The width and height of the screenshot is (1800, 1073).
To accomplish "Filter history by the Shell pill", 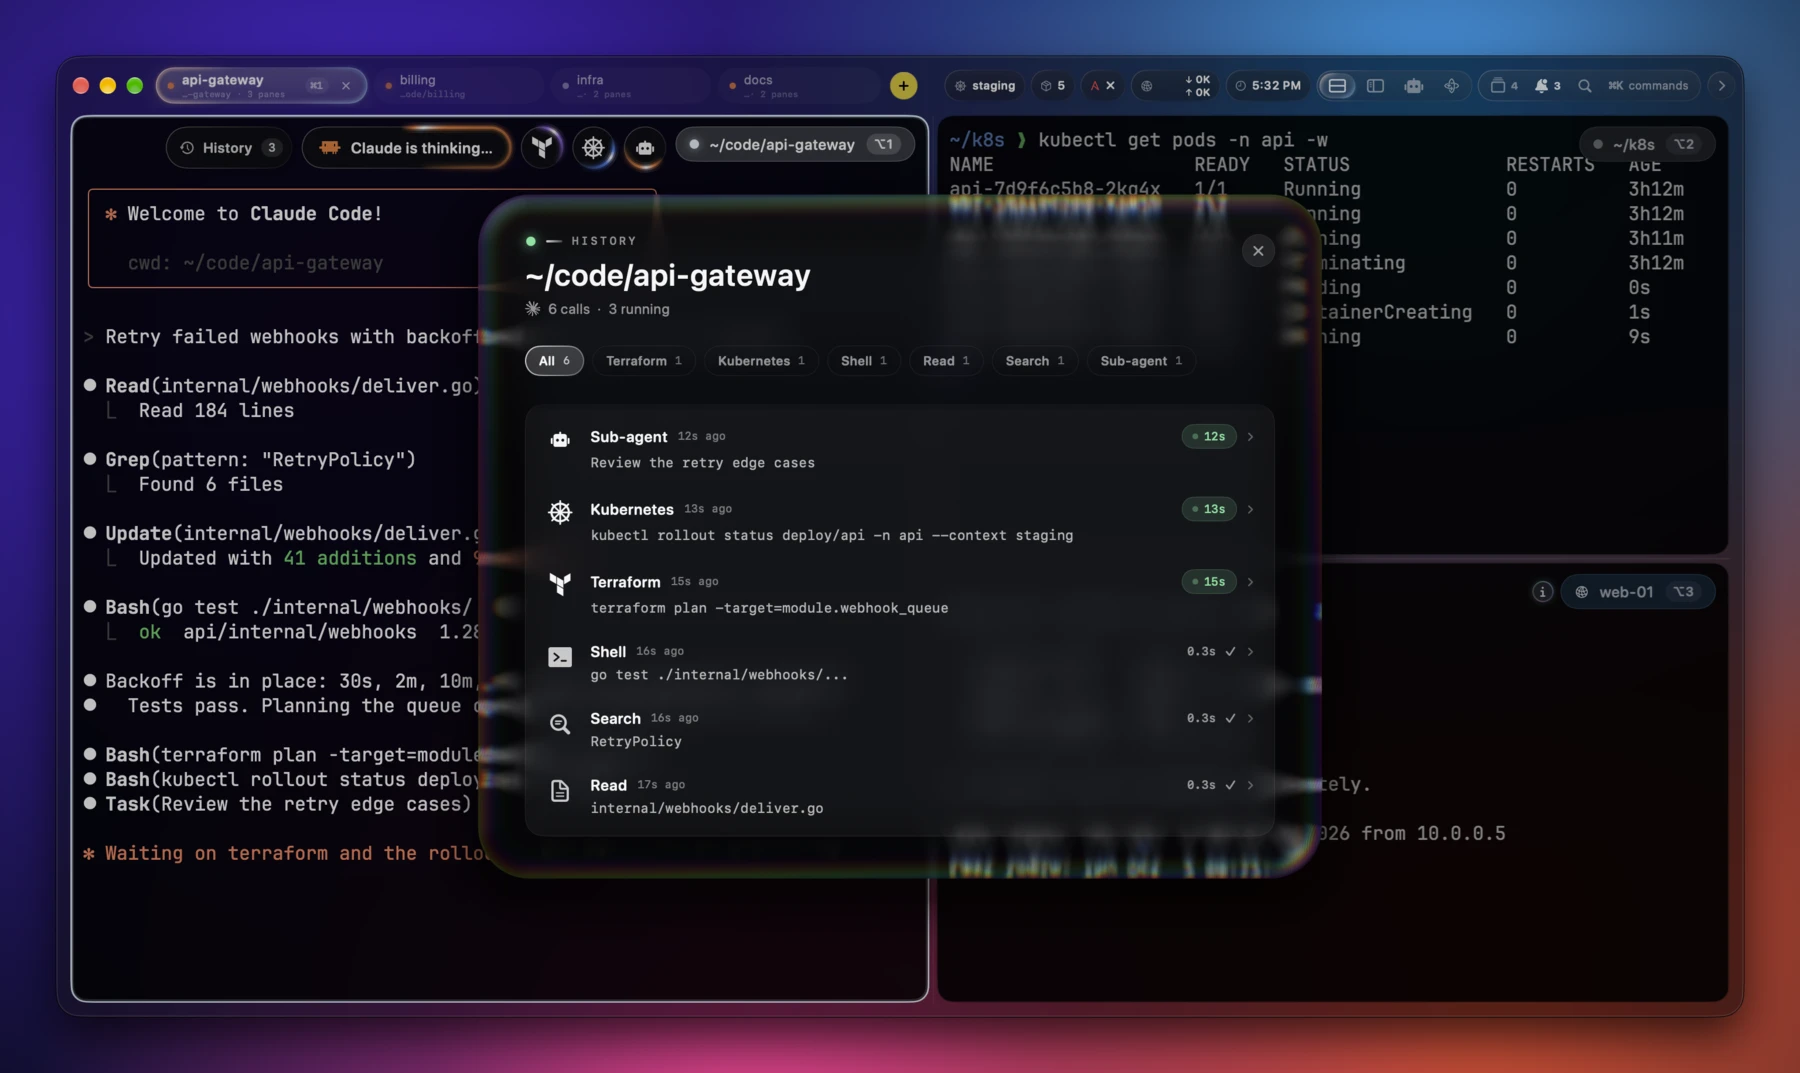I will point(863,361).
